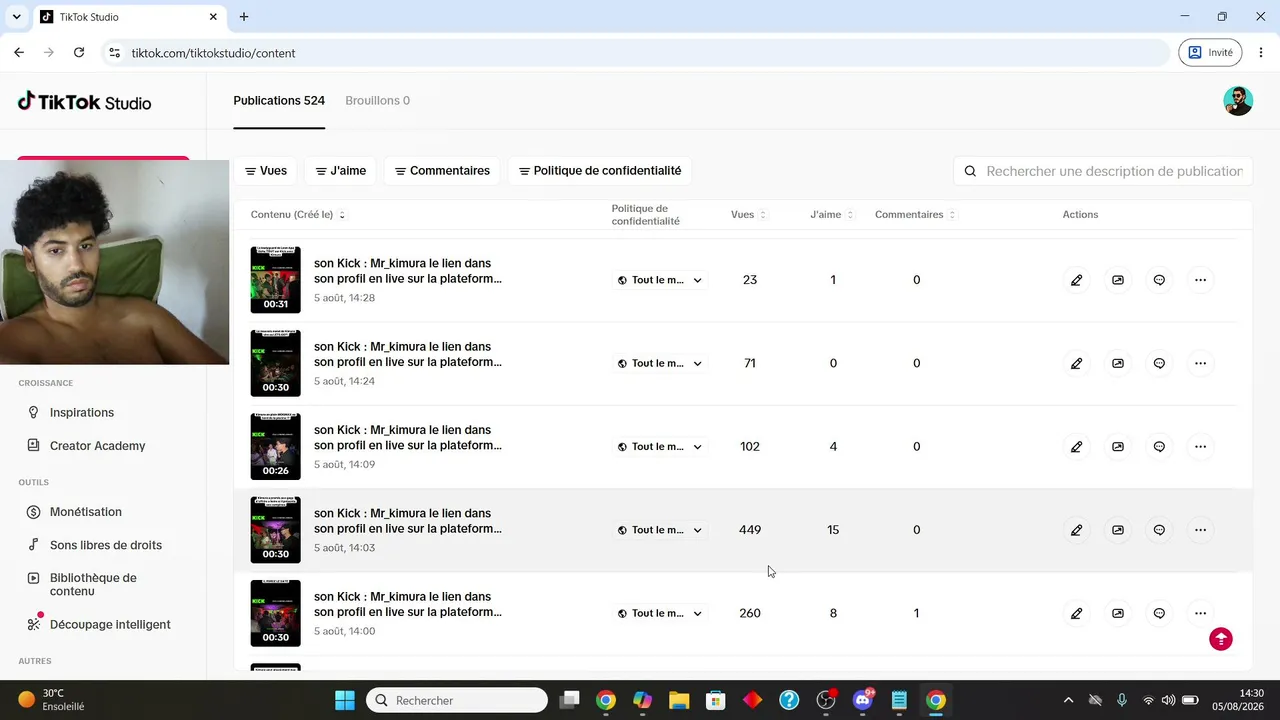Image resolution: width=1280 pixels, height=720 pixels.
Task: Open the 00:31 video thumbnail
Action: 275,280
